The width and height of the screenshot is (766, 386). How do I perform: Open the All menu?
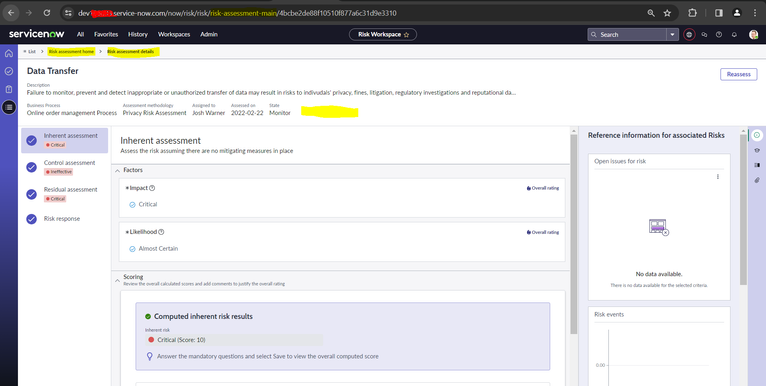(x=80, y=35)
